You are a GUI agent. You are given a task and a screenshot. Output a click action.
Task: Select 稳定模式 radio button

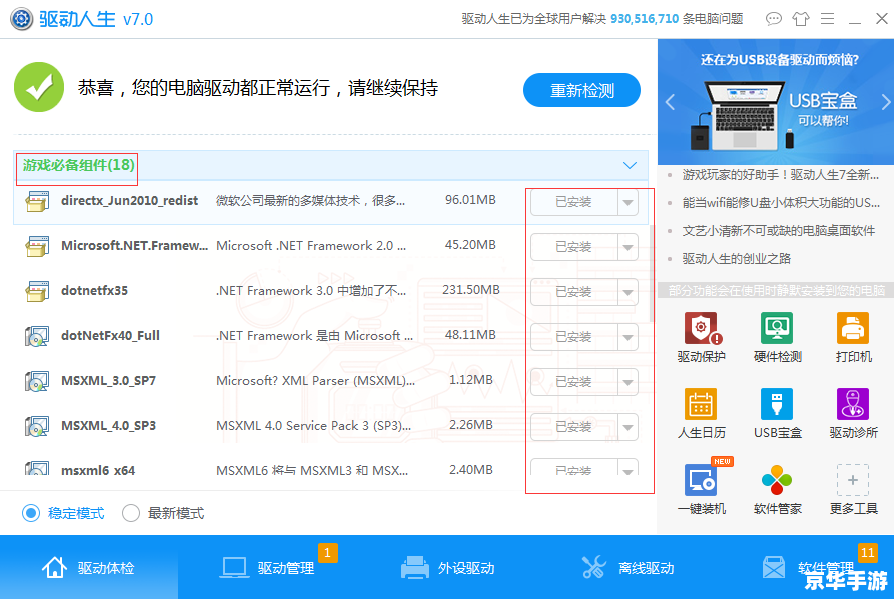(31, 513)
